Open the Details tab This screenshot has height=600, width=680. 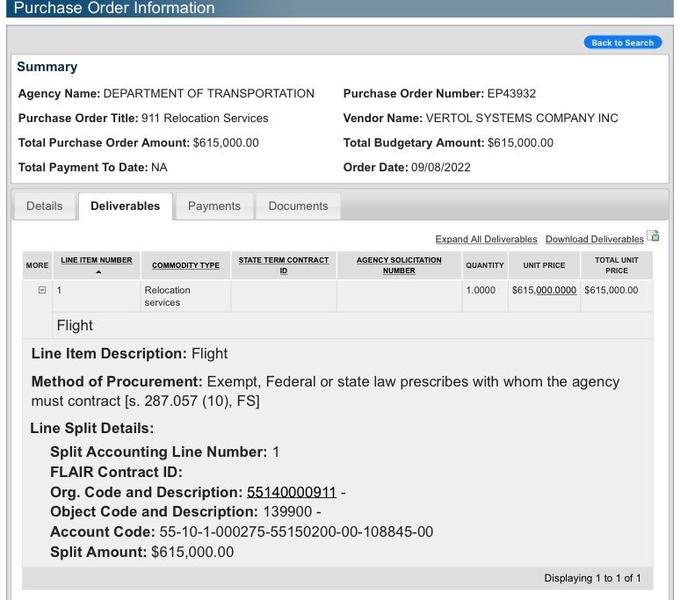[x=45, y=206]
